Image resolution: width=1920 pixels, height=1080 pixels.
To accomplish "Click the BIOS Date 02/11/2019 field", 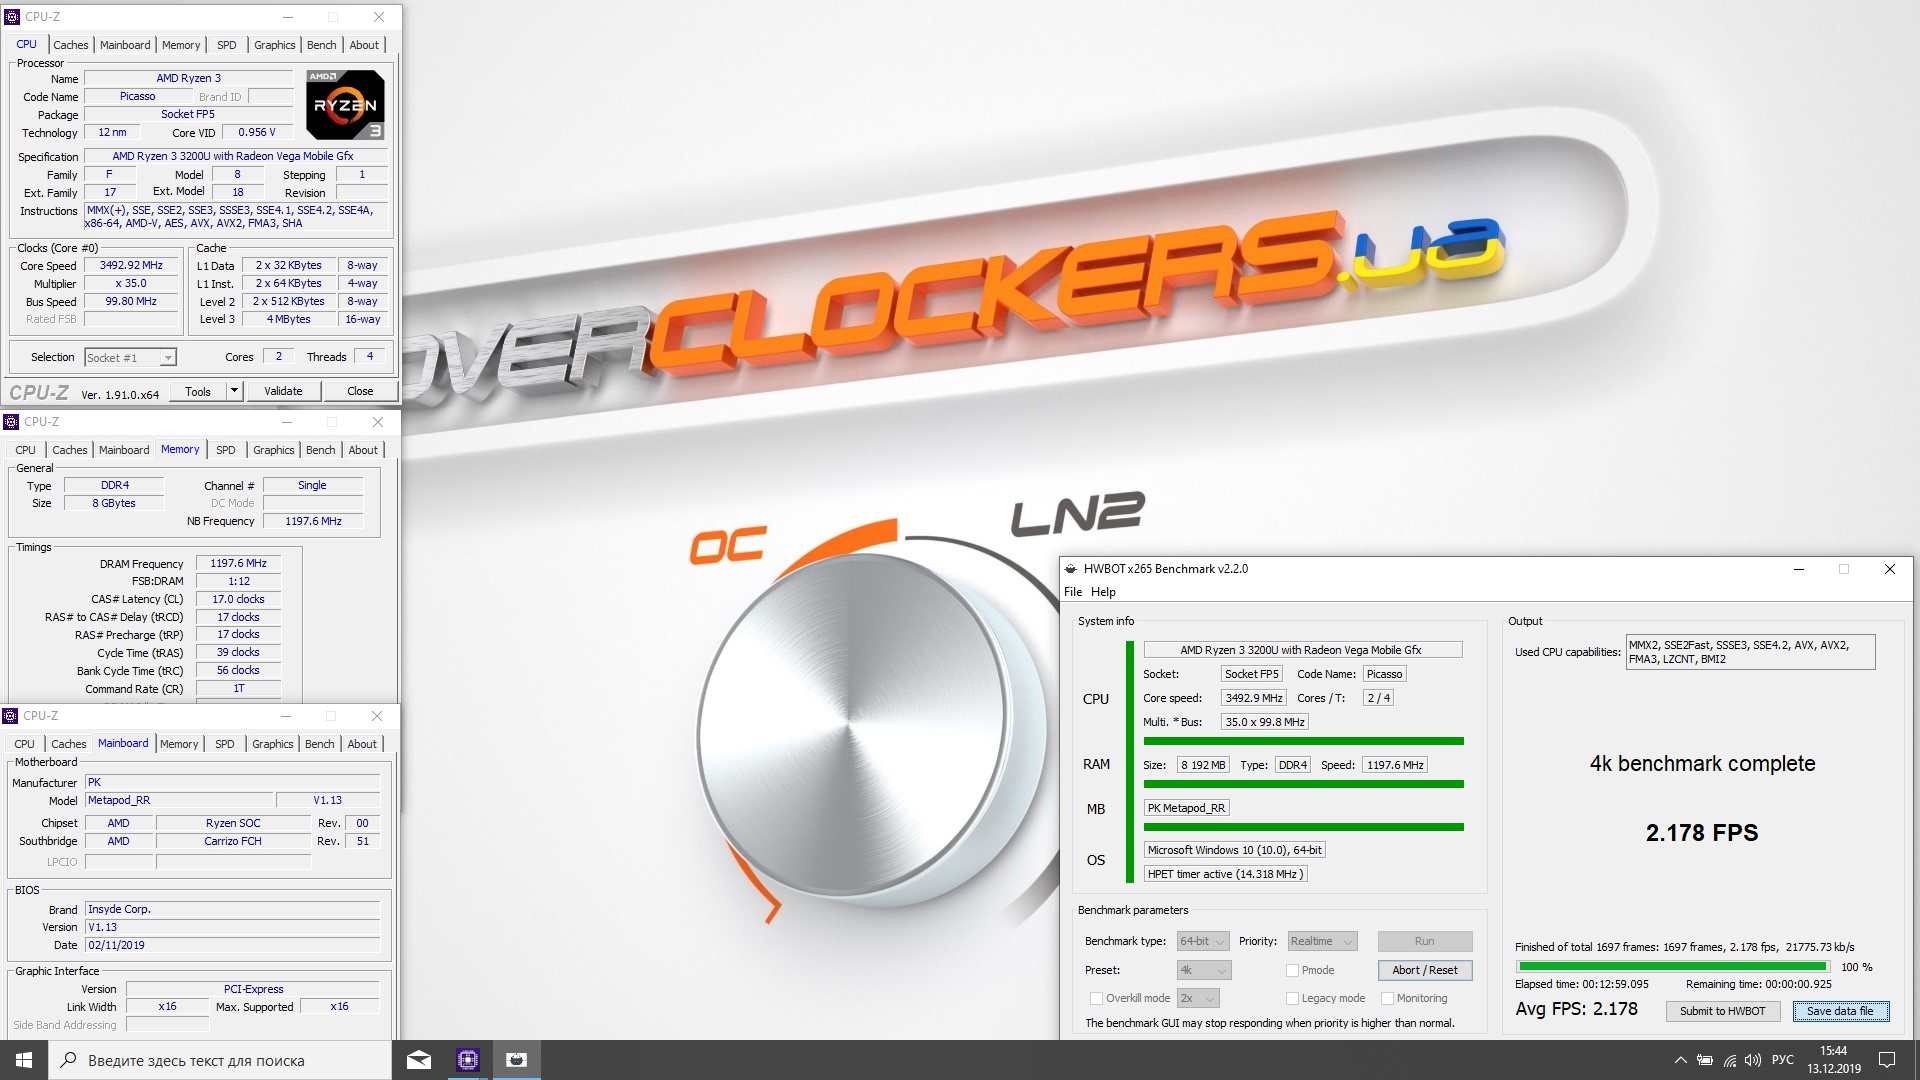I will (x=232, y=945).
